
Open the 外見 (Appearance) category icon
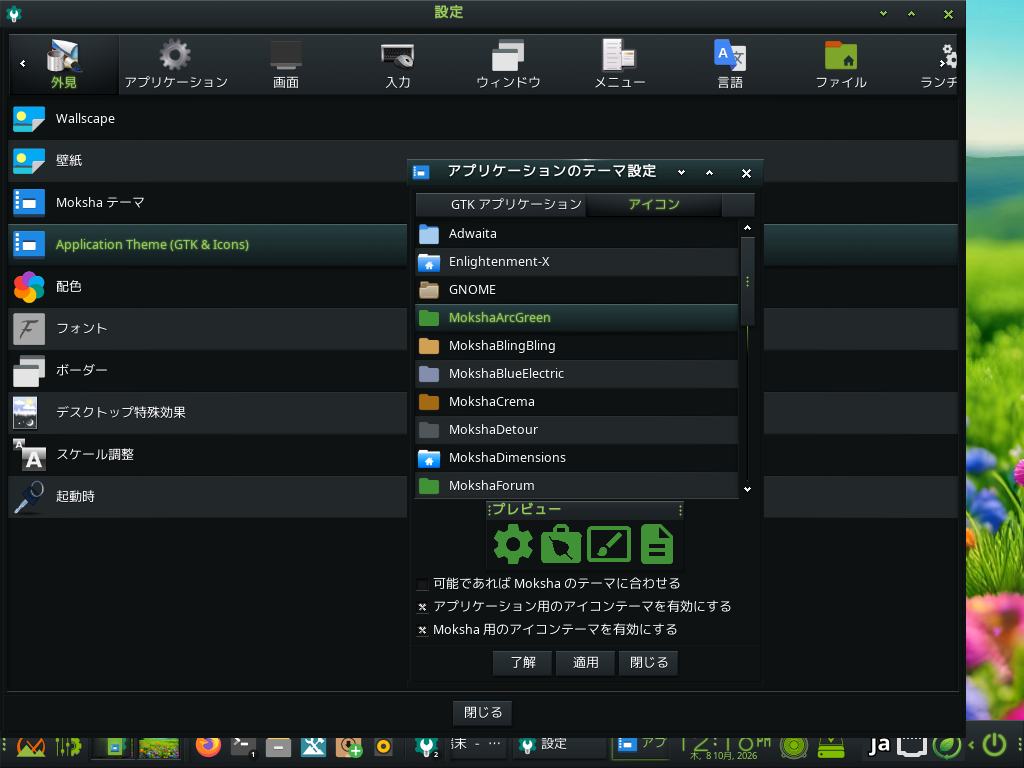click(64, 64)
